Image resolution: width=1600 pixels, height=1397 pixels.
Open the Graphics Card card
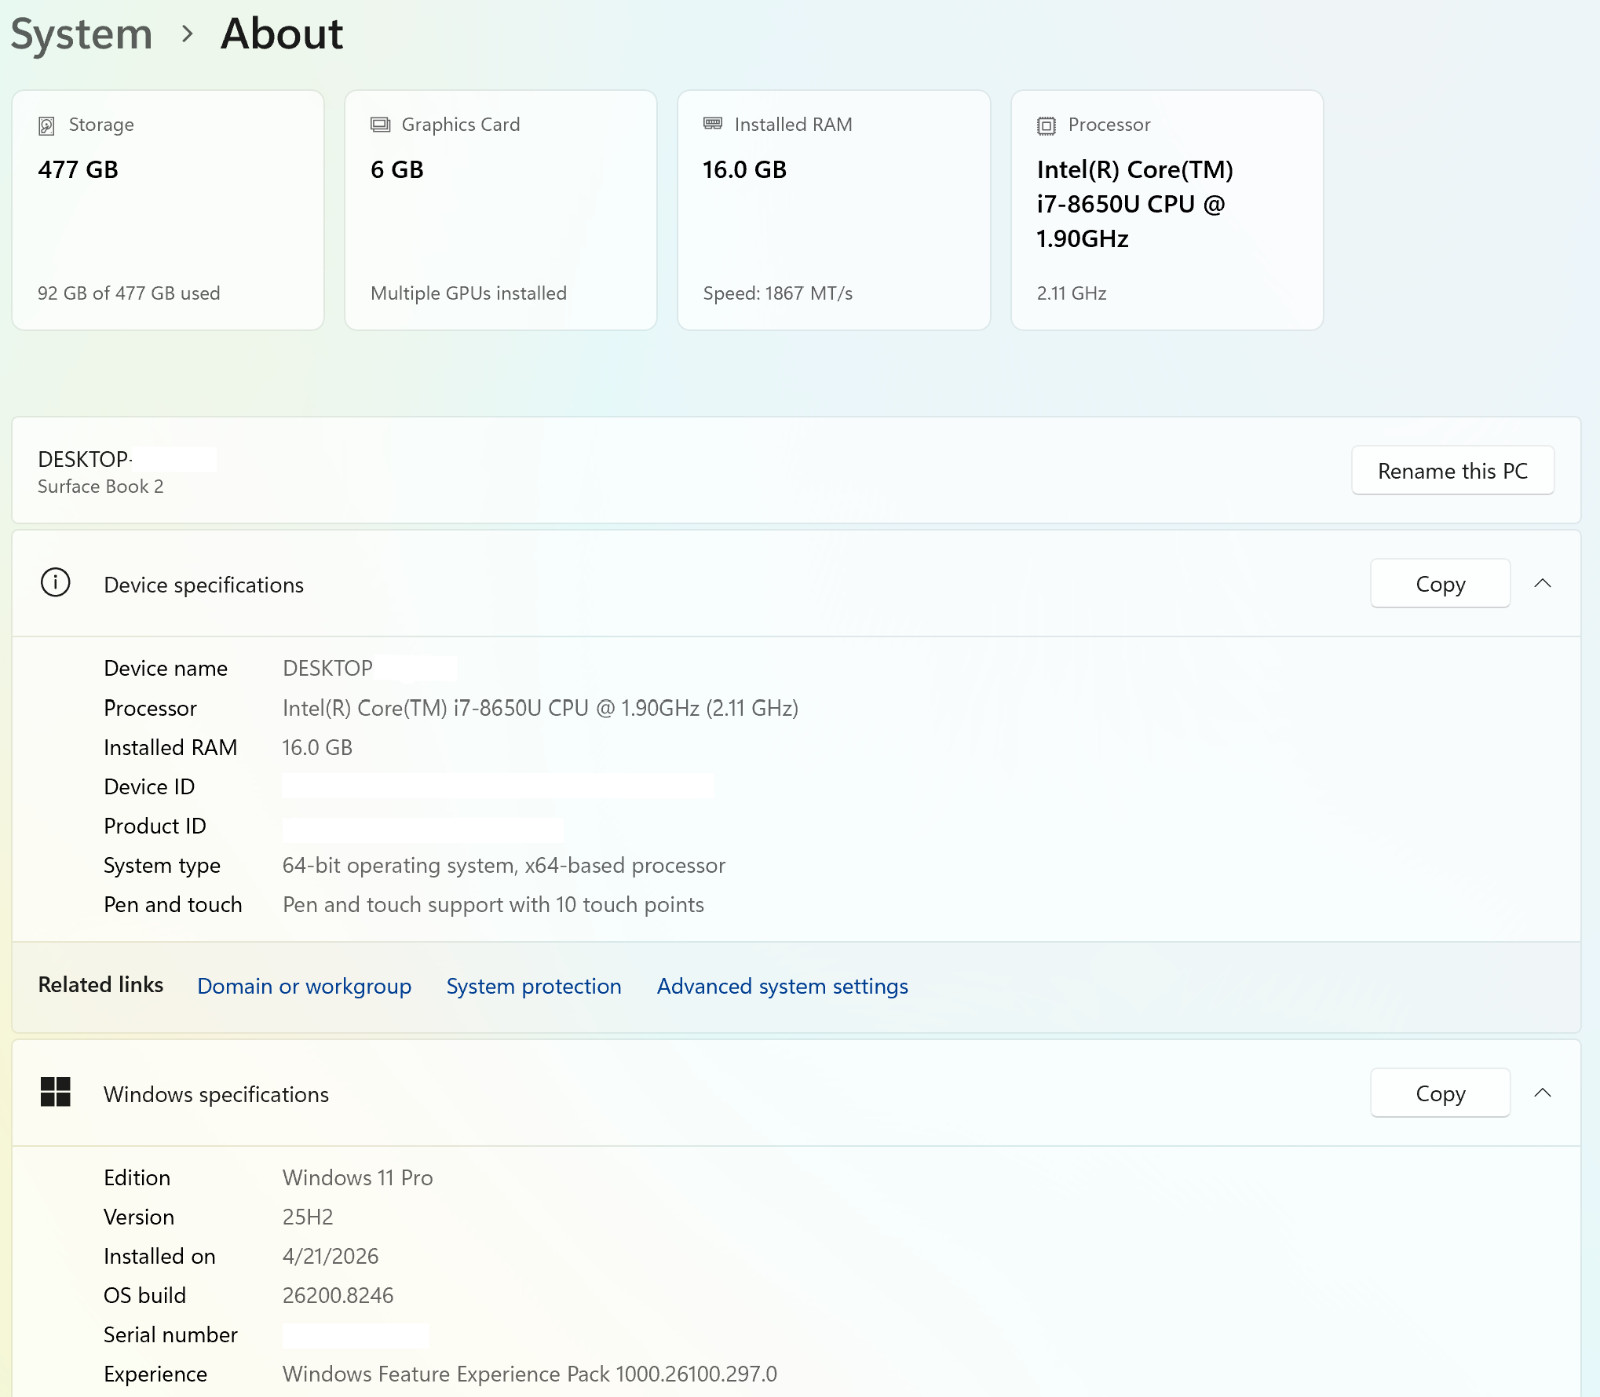(x=501, y=210)
